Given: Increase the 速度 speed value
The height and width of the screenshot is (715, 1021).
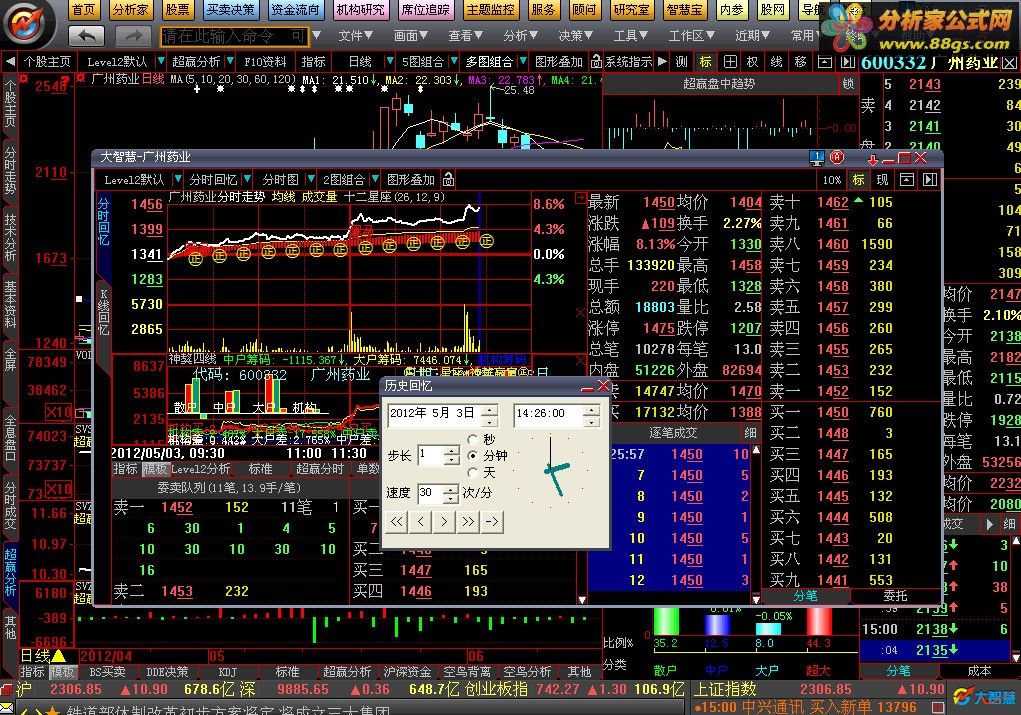Looking at the screenshot, I should click(x=450, y=489).
